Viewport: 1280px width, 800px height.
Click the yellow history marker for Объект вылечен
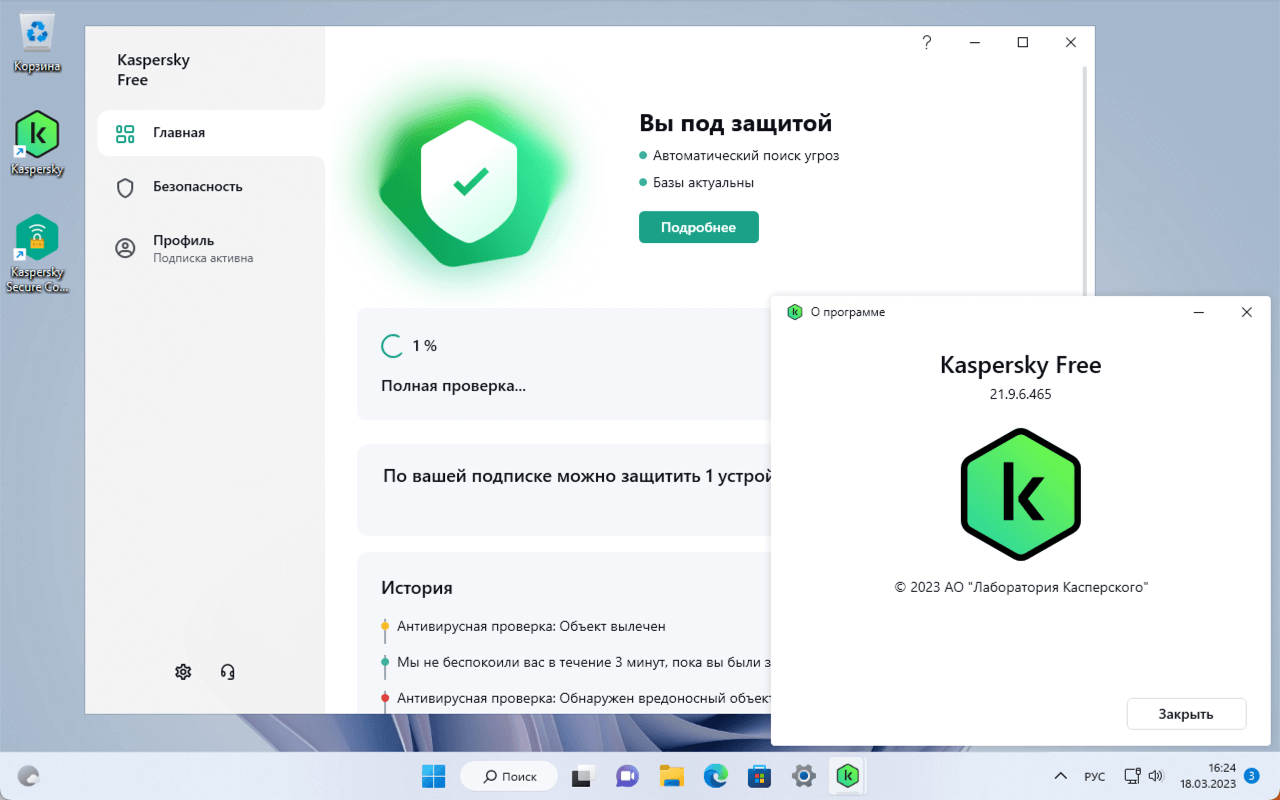pos(385,626)
